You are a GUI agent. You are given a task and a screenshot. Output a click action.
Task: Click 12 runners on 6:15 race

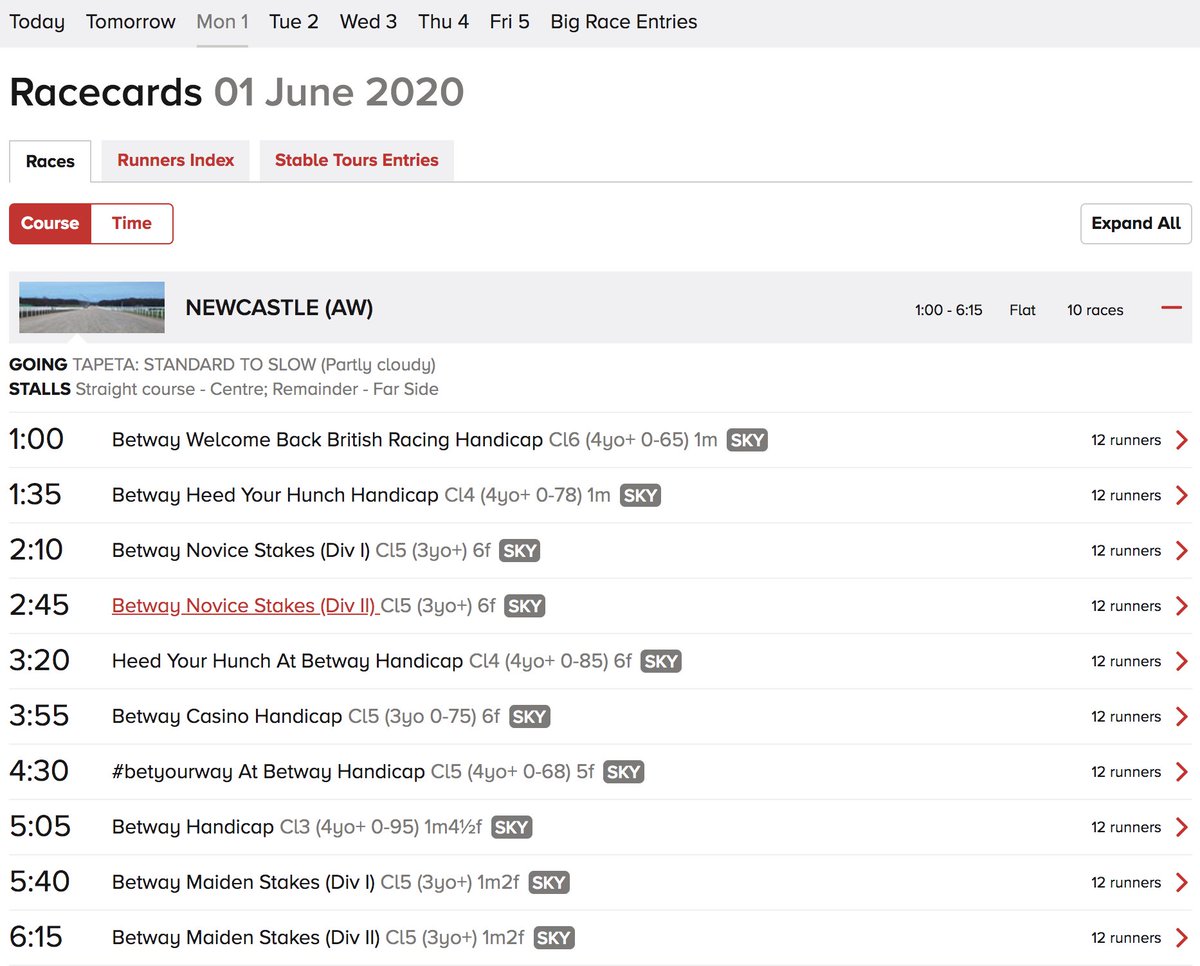[x=1126, y=938]
